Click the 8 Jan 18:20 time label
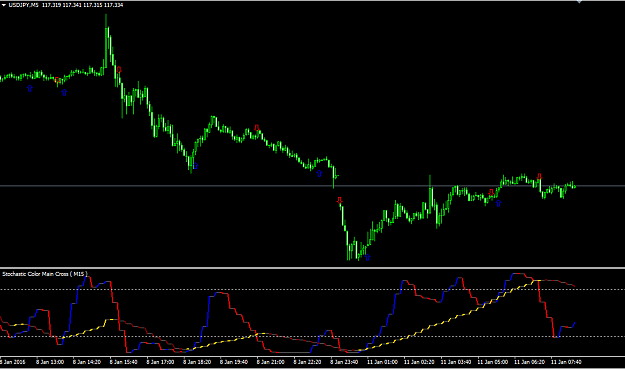The image size is (625, 369). point(197,362)
